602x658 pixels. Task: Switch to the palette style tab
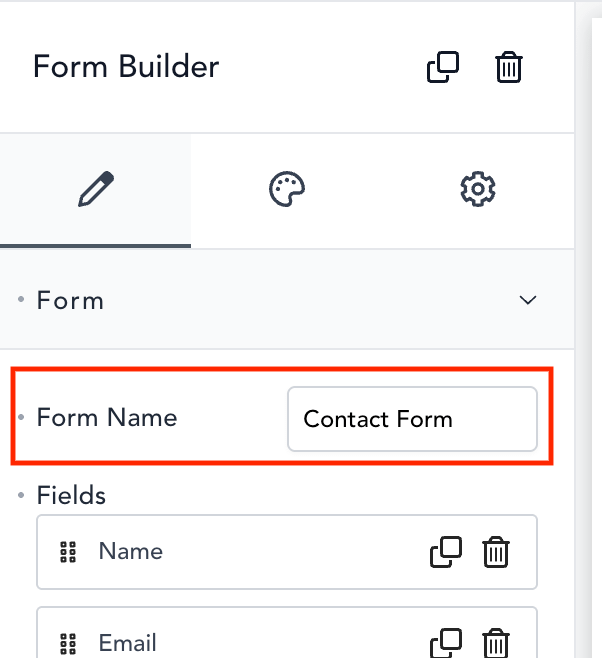(x=287, y=189)
